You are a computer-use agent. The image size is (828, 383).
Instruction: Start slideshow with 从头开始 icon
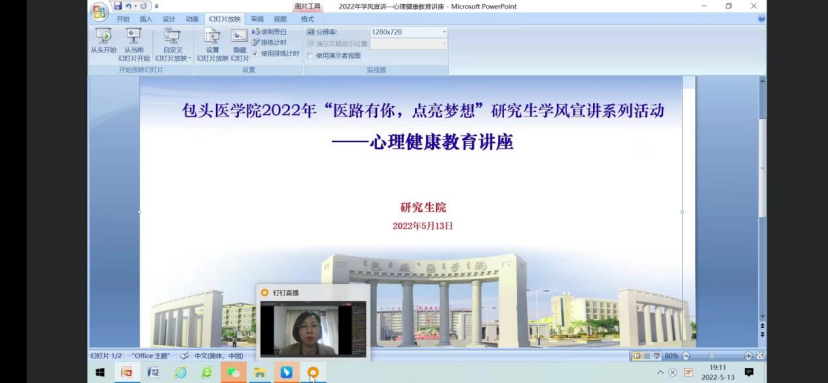click(104, 41)
